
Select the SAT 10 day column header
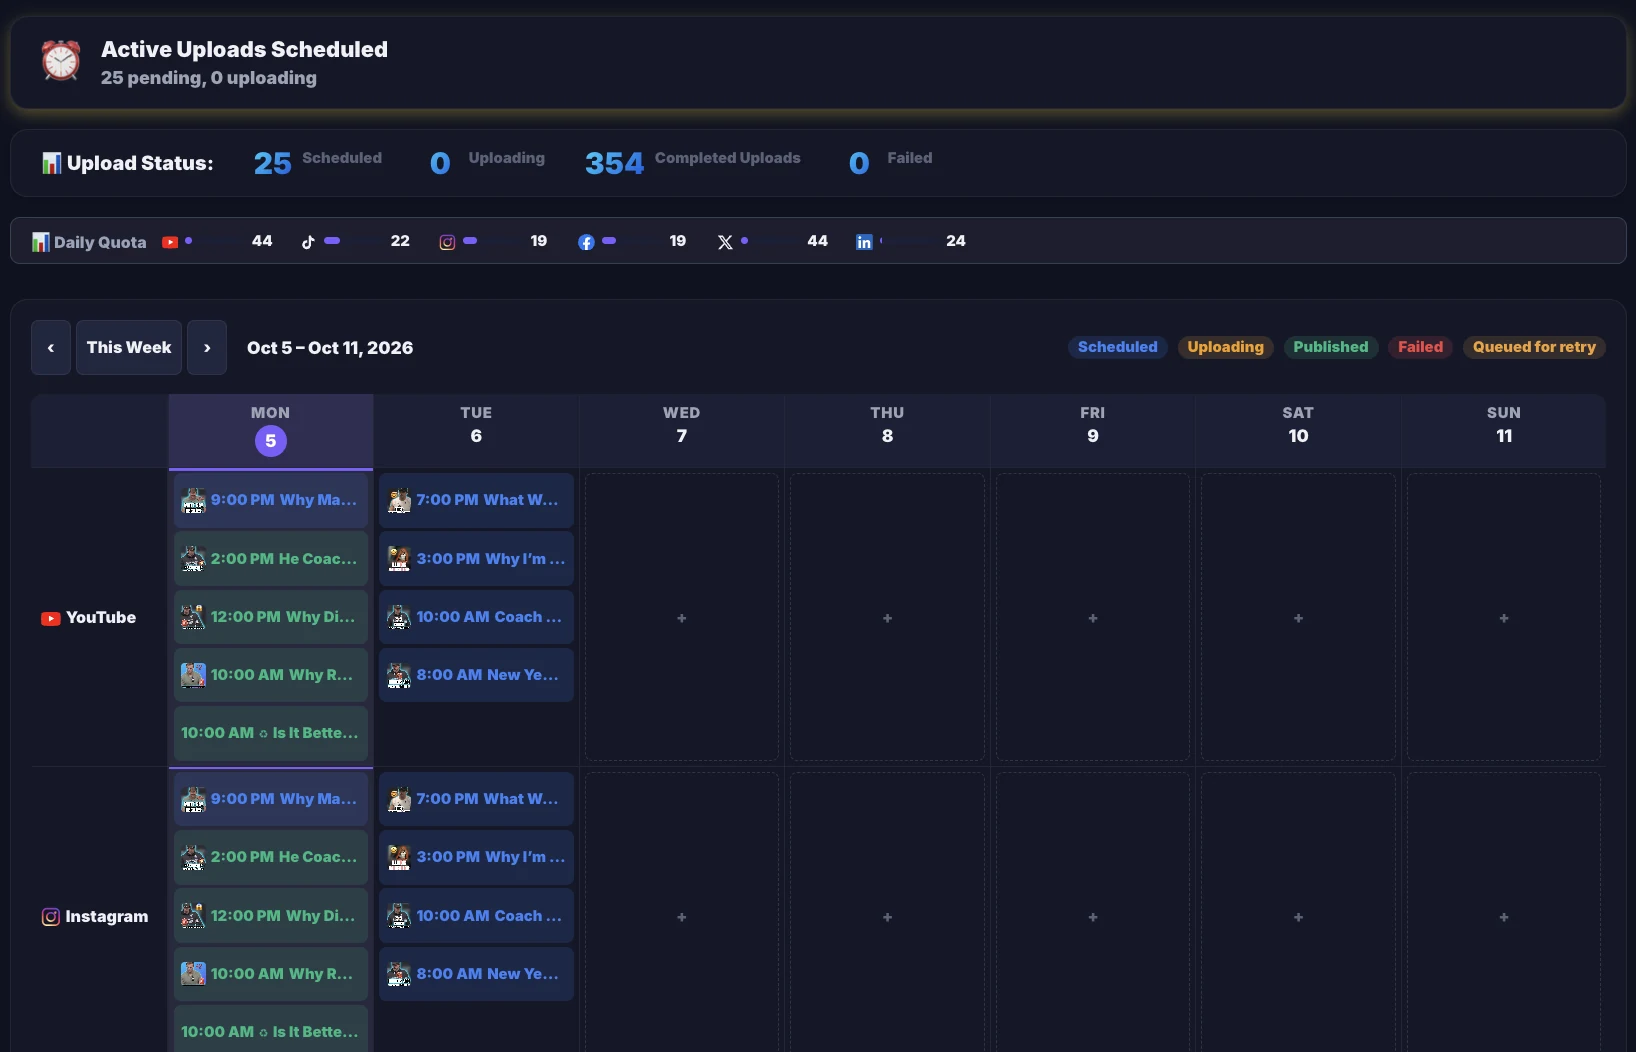[1298, 431]
